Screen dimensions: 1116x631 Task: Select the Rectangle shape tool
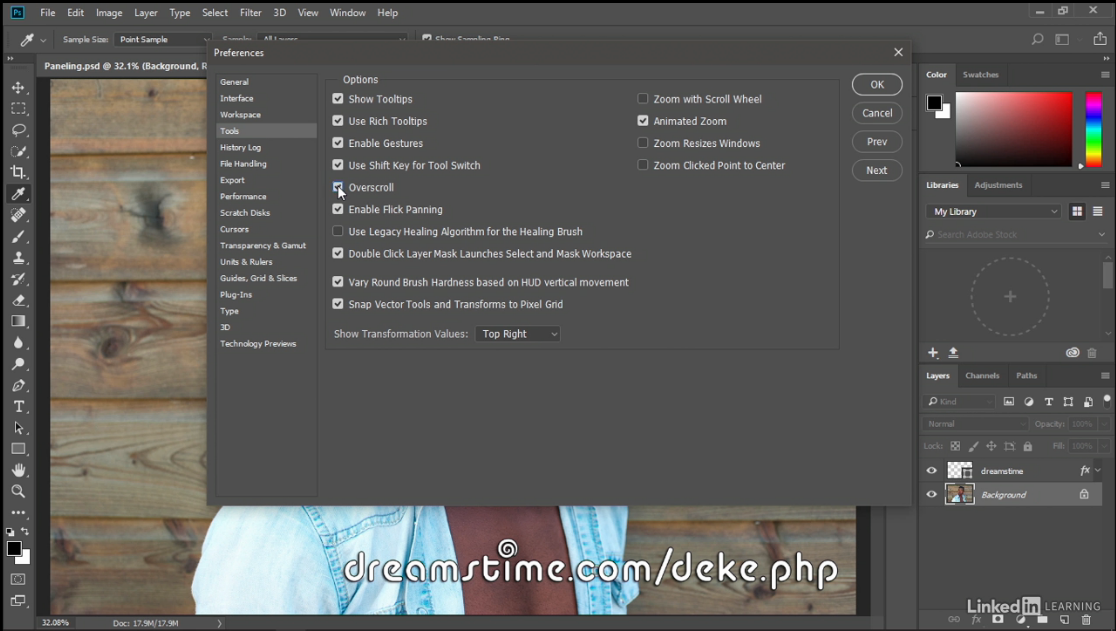tap(19, 449)
